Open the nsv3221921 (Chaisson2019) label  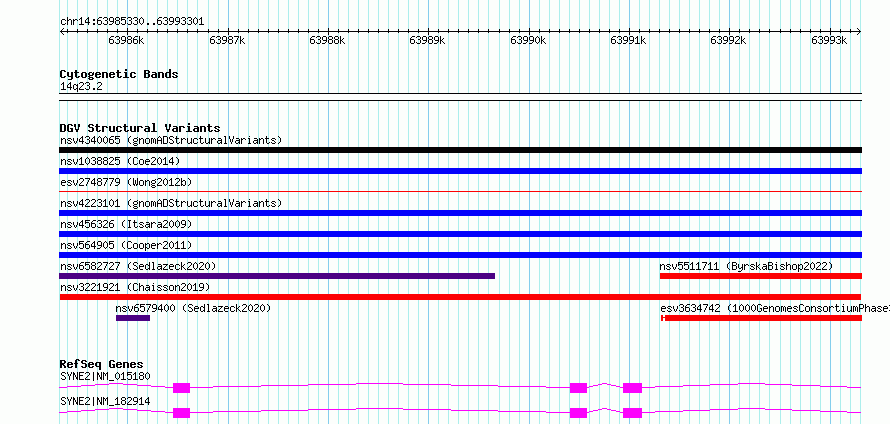click(135, 287)
